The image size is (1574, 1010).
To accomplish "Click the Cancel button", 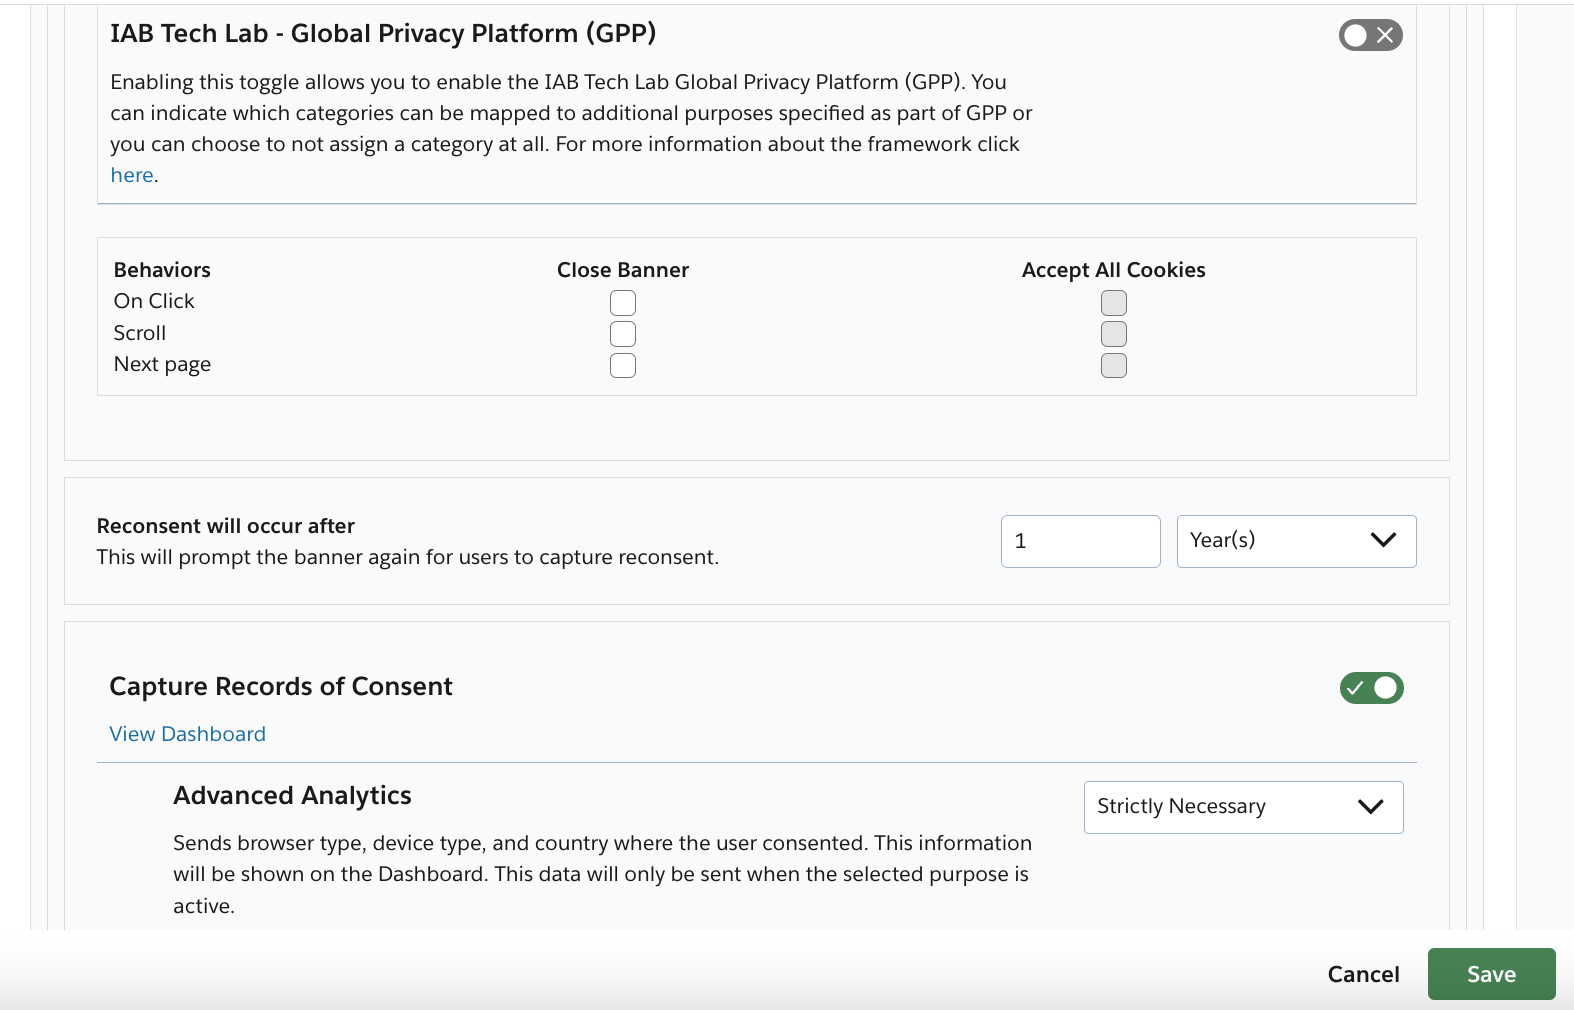I will pyautogui.click(x=1363, y=974).
